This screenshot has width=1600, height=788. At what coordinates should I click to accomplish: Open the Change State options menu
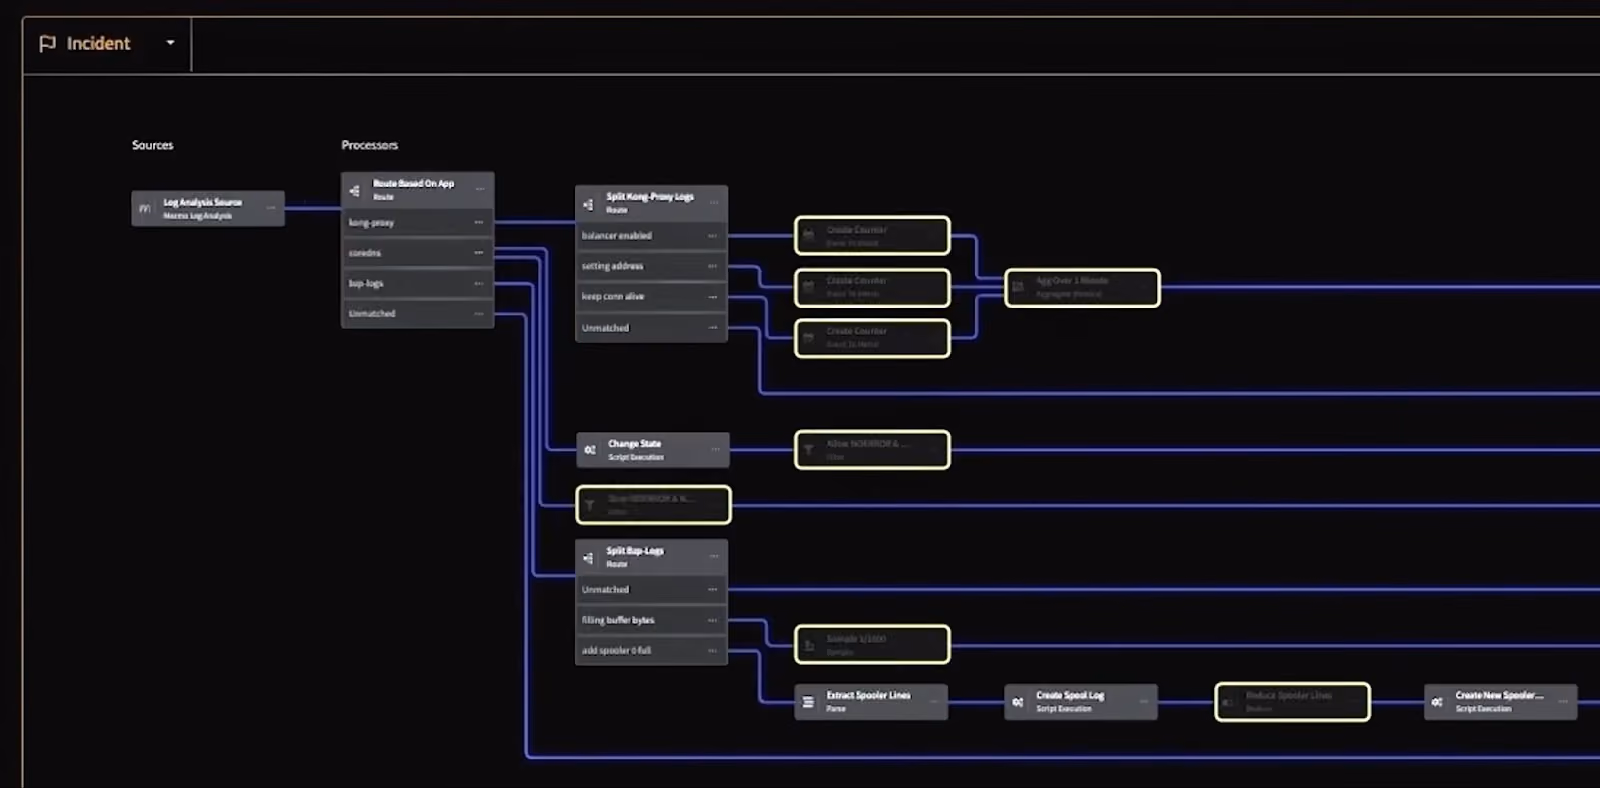tap(715, 449)
